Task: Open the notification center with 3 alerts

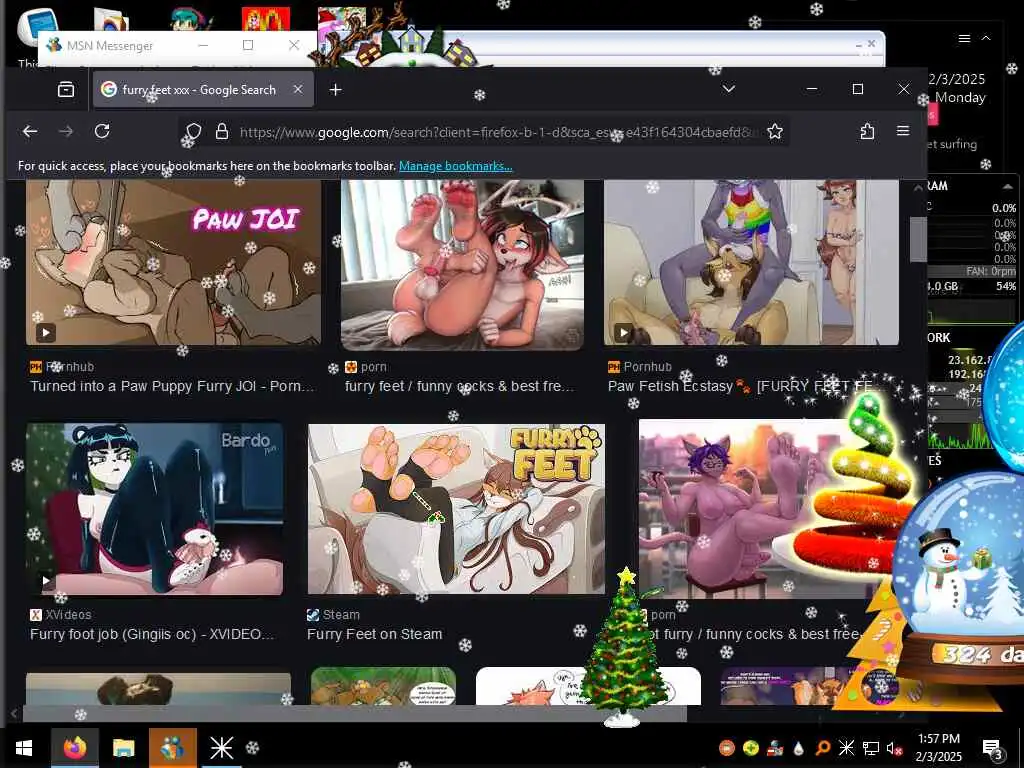Action: [x=992, y=748]
